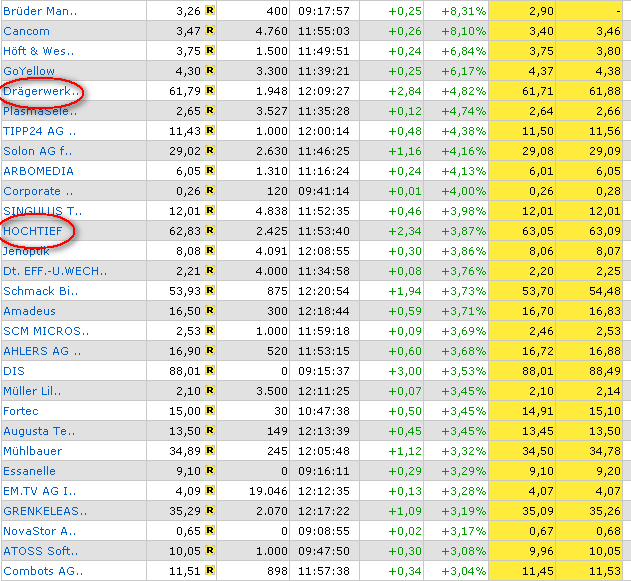Click the R realtime icon in Brüder Man.. row

tap(210, 10)
